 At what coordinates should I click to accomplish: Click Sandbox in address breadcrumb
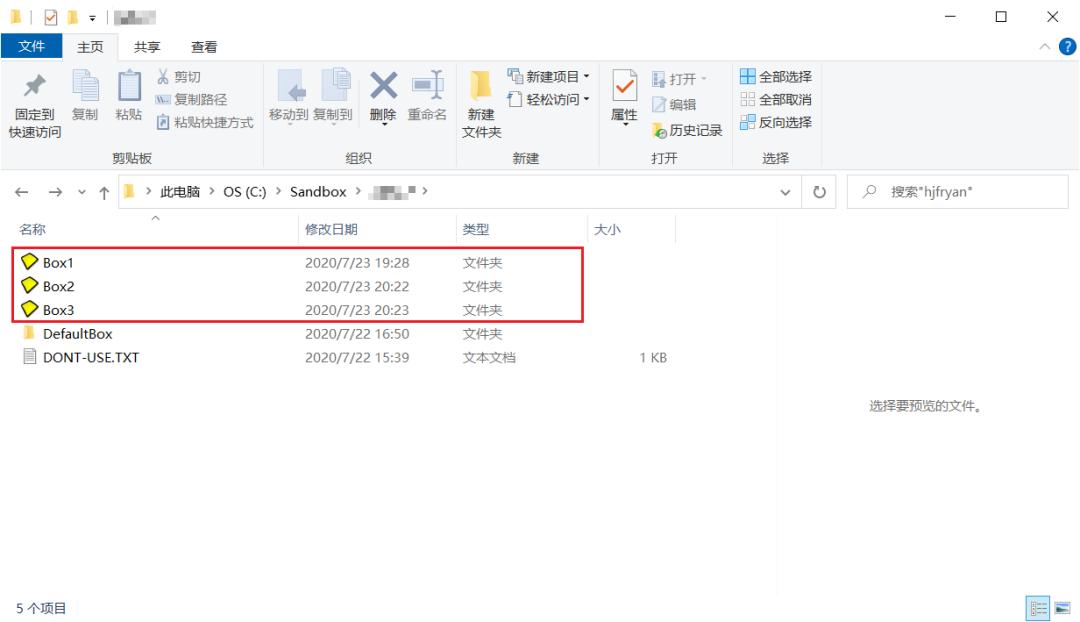318,191
